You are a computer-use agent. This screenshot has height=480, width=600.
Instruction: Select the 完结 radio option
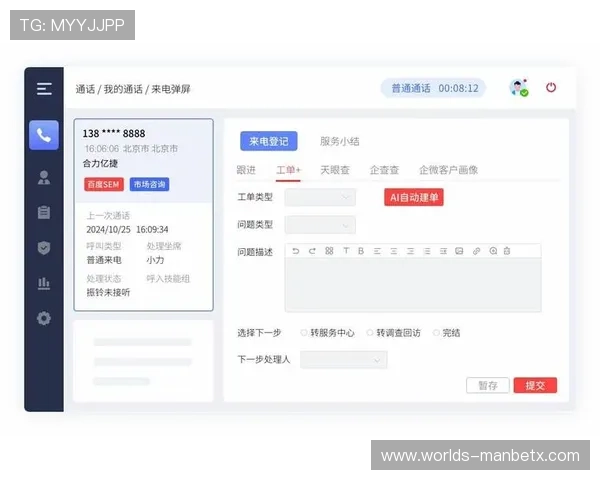(436, 333)
